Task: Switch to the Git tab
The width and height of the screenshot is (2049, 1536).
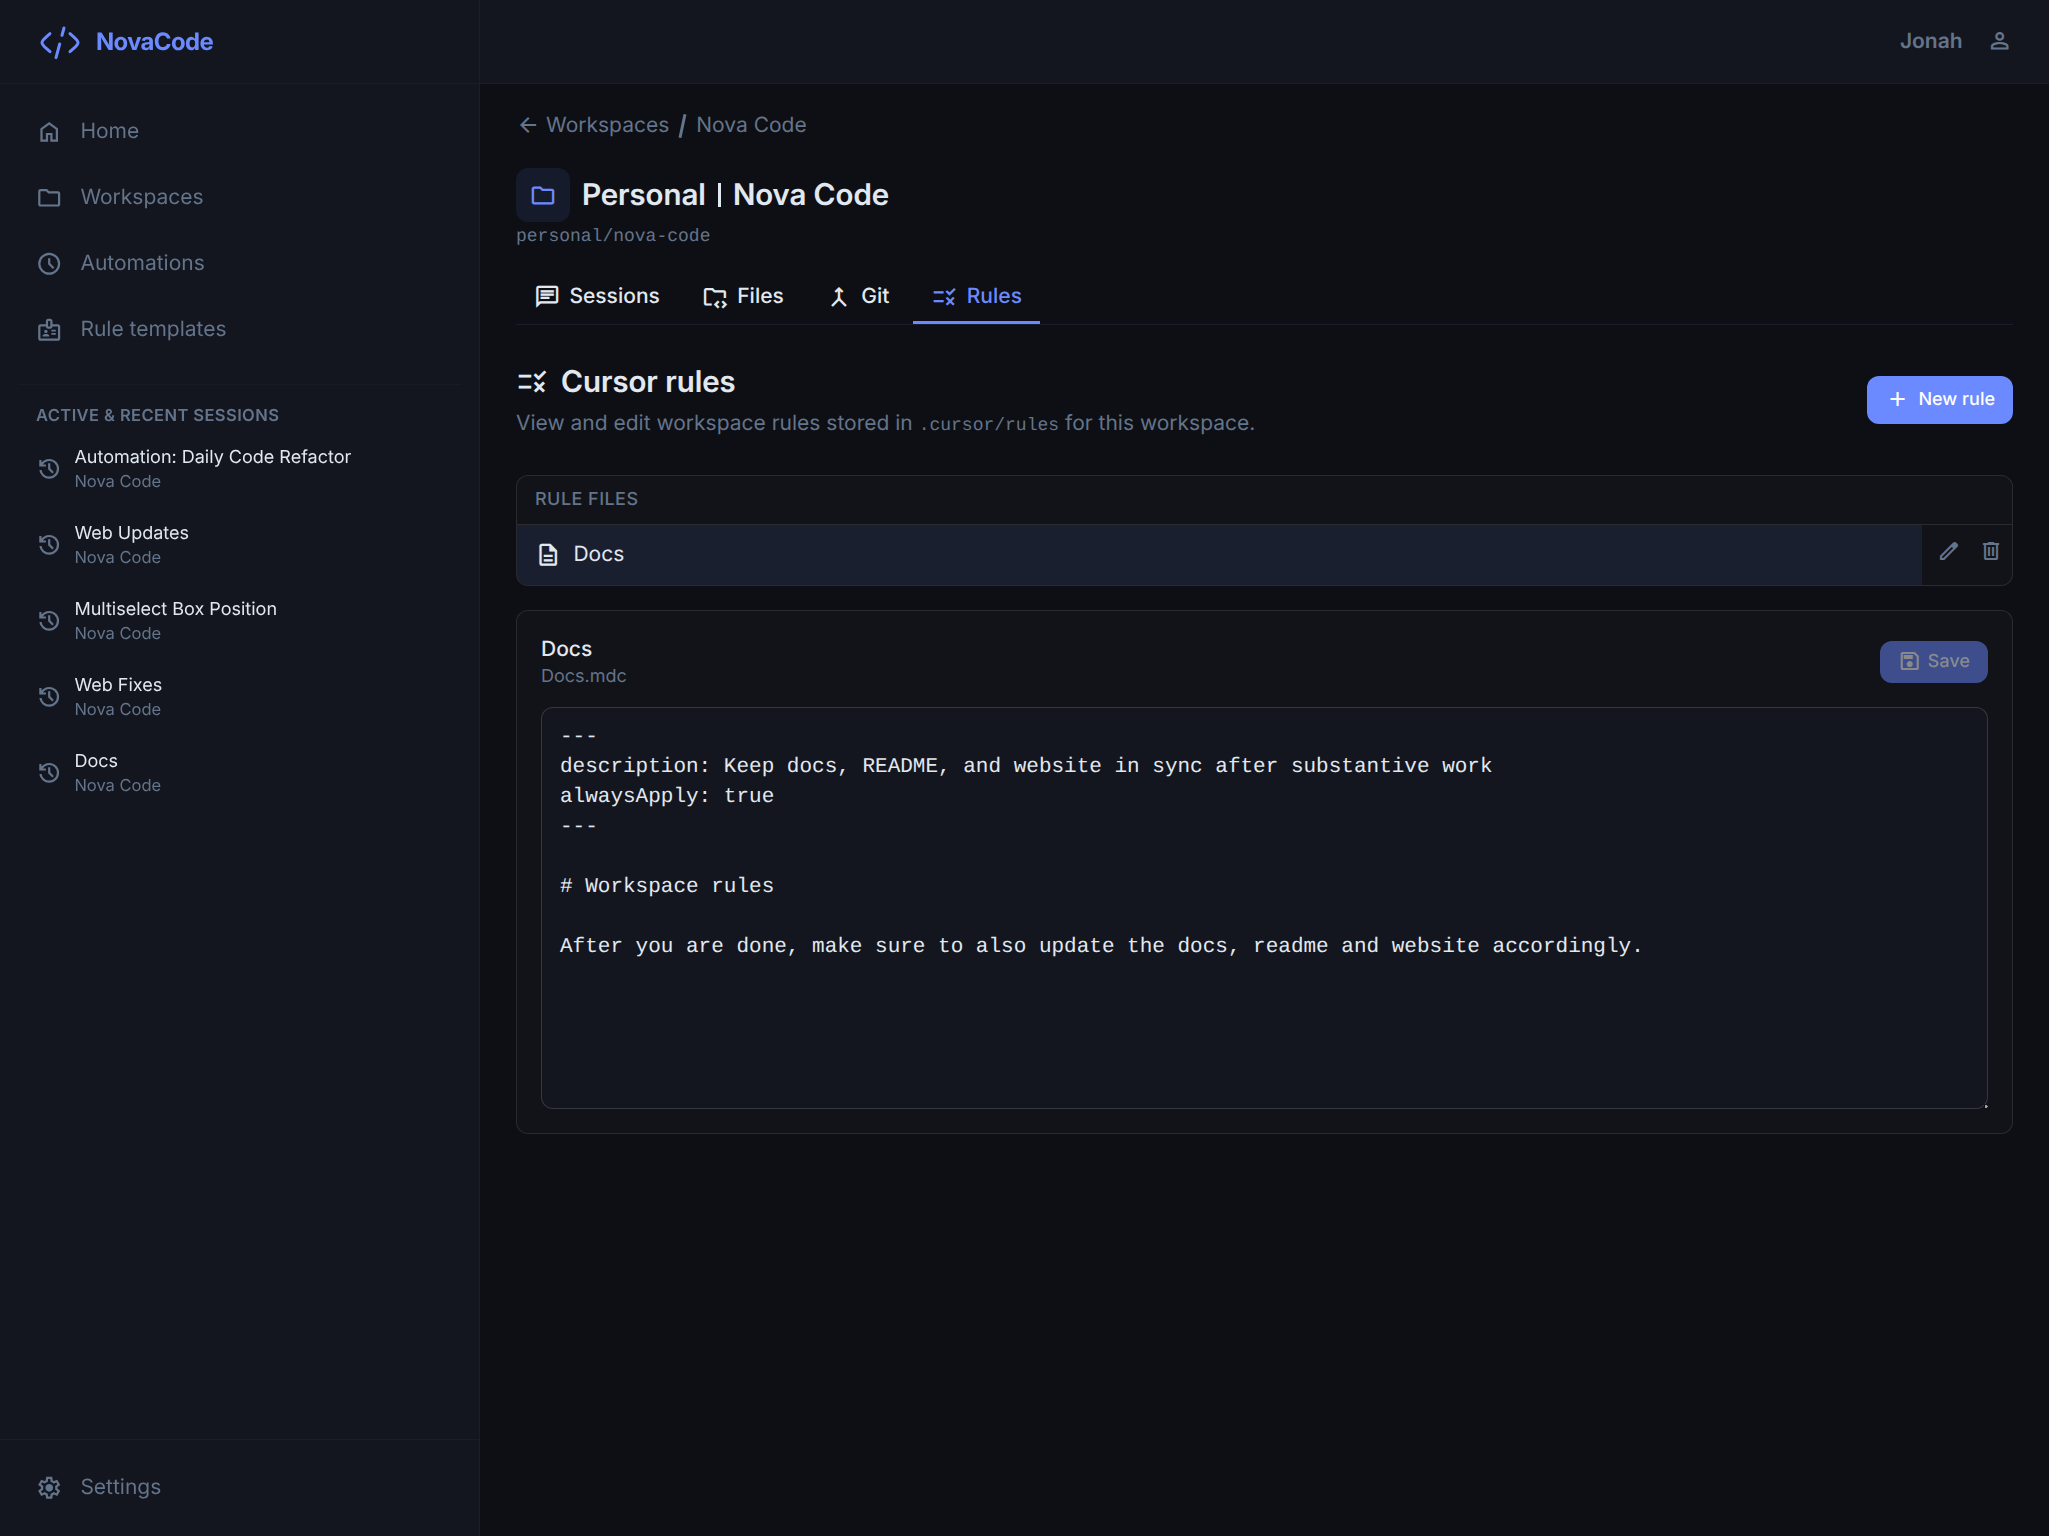Action: (x=859, y=296)
